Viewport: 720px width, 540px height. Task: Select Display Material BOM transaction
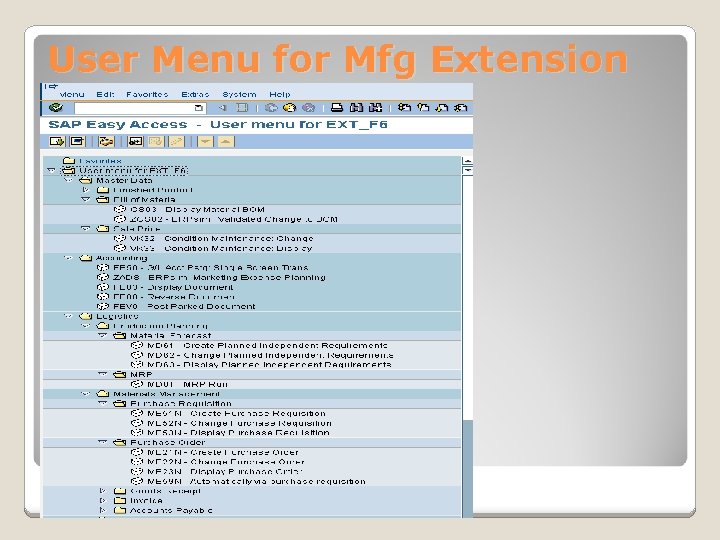click(x=197, y=209)
